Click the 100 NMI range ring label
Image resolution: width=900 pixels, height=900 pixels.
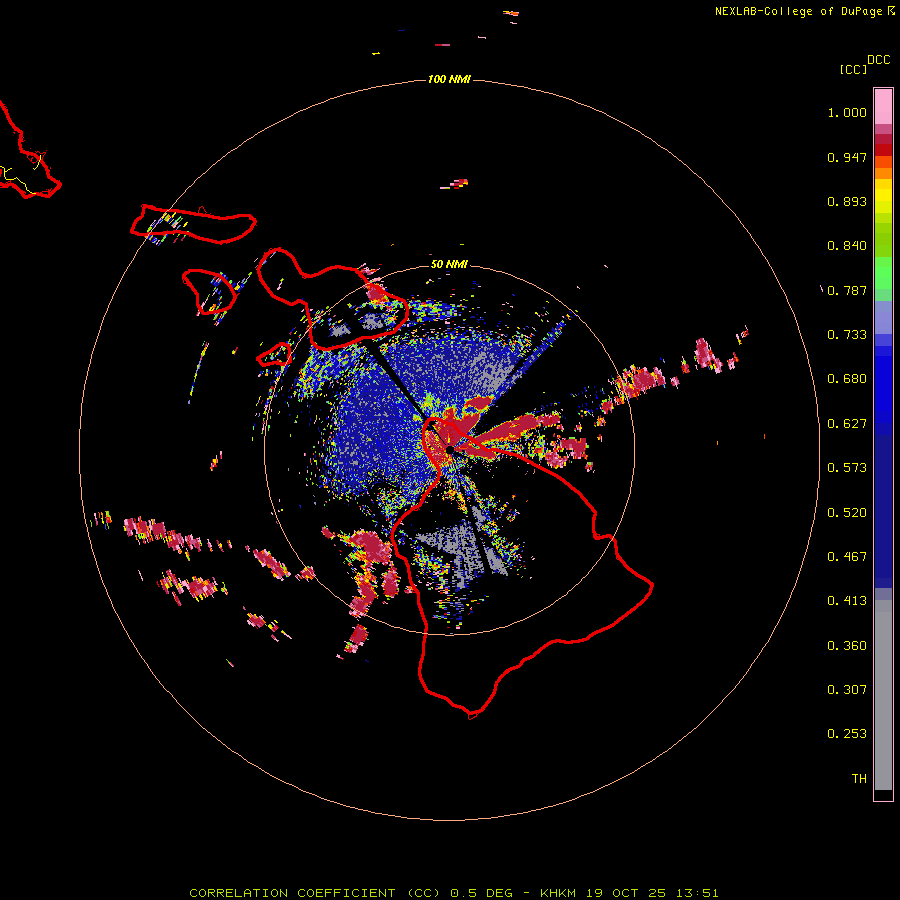(x=449, y=79)
